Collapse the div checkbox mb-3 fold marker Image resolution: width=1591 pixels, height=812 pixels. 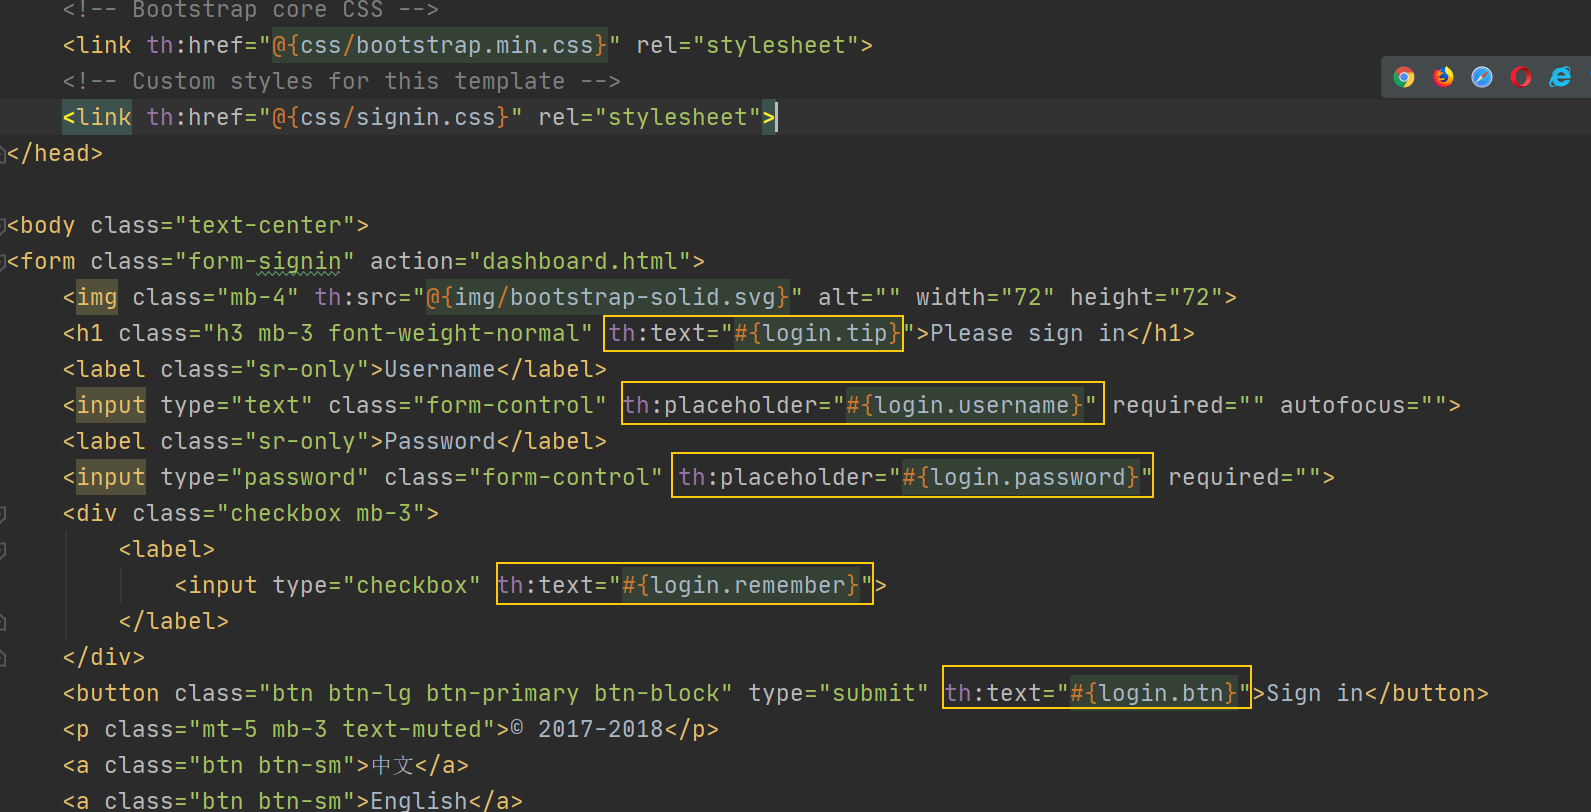point(3,514)
